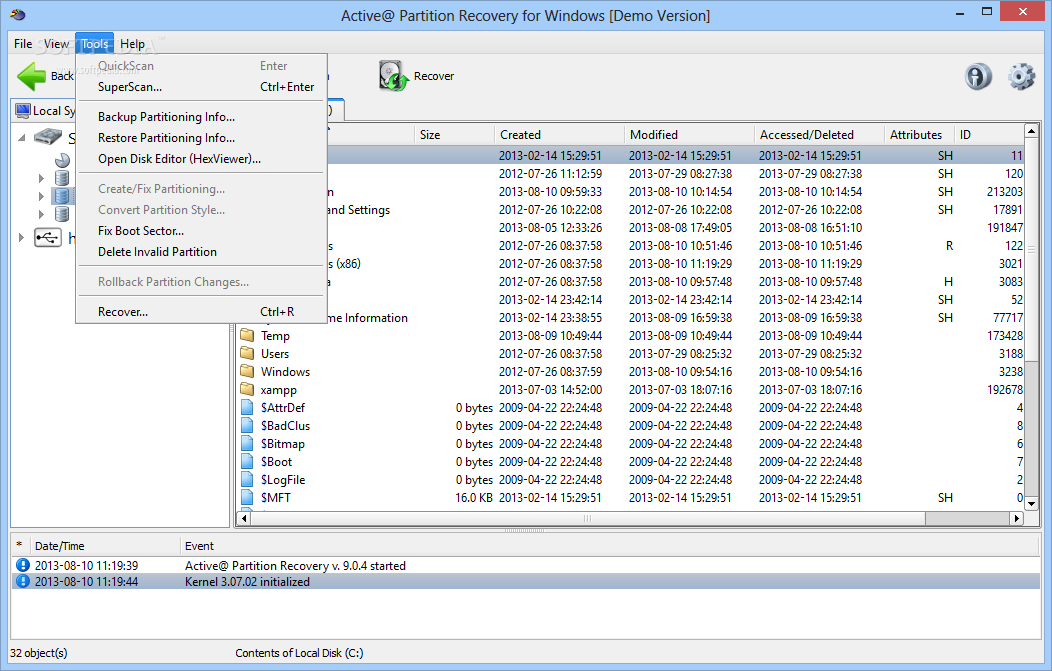
Task: Choose Fix Boot Sector... menu entry
Action: point(201,231)
